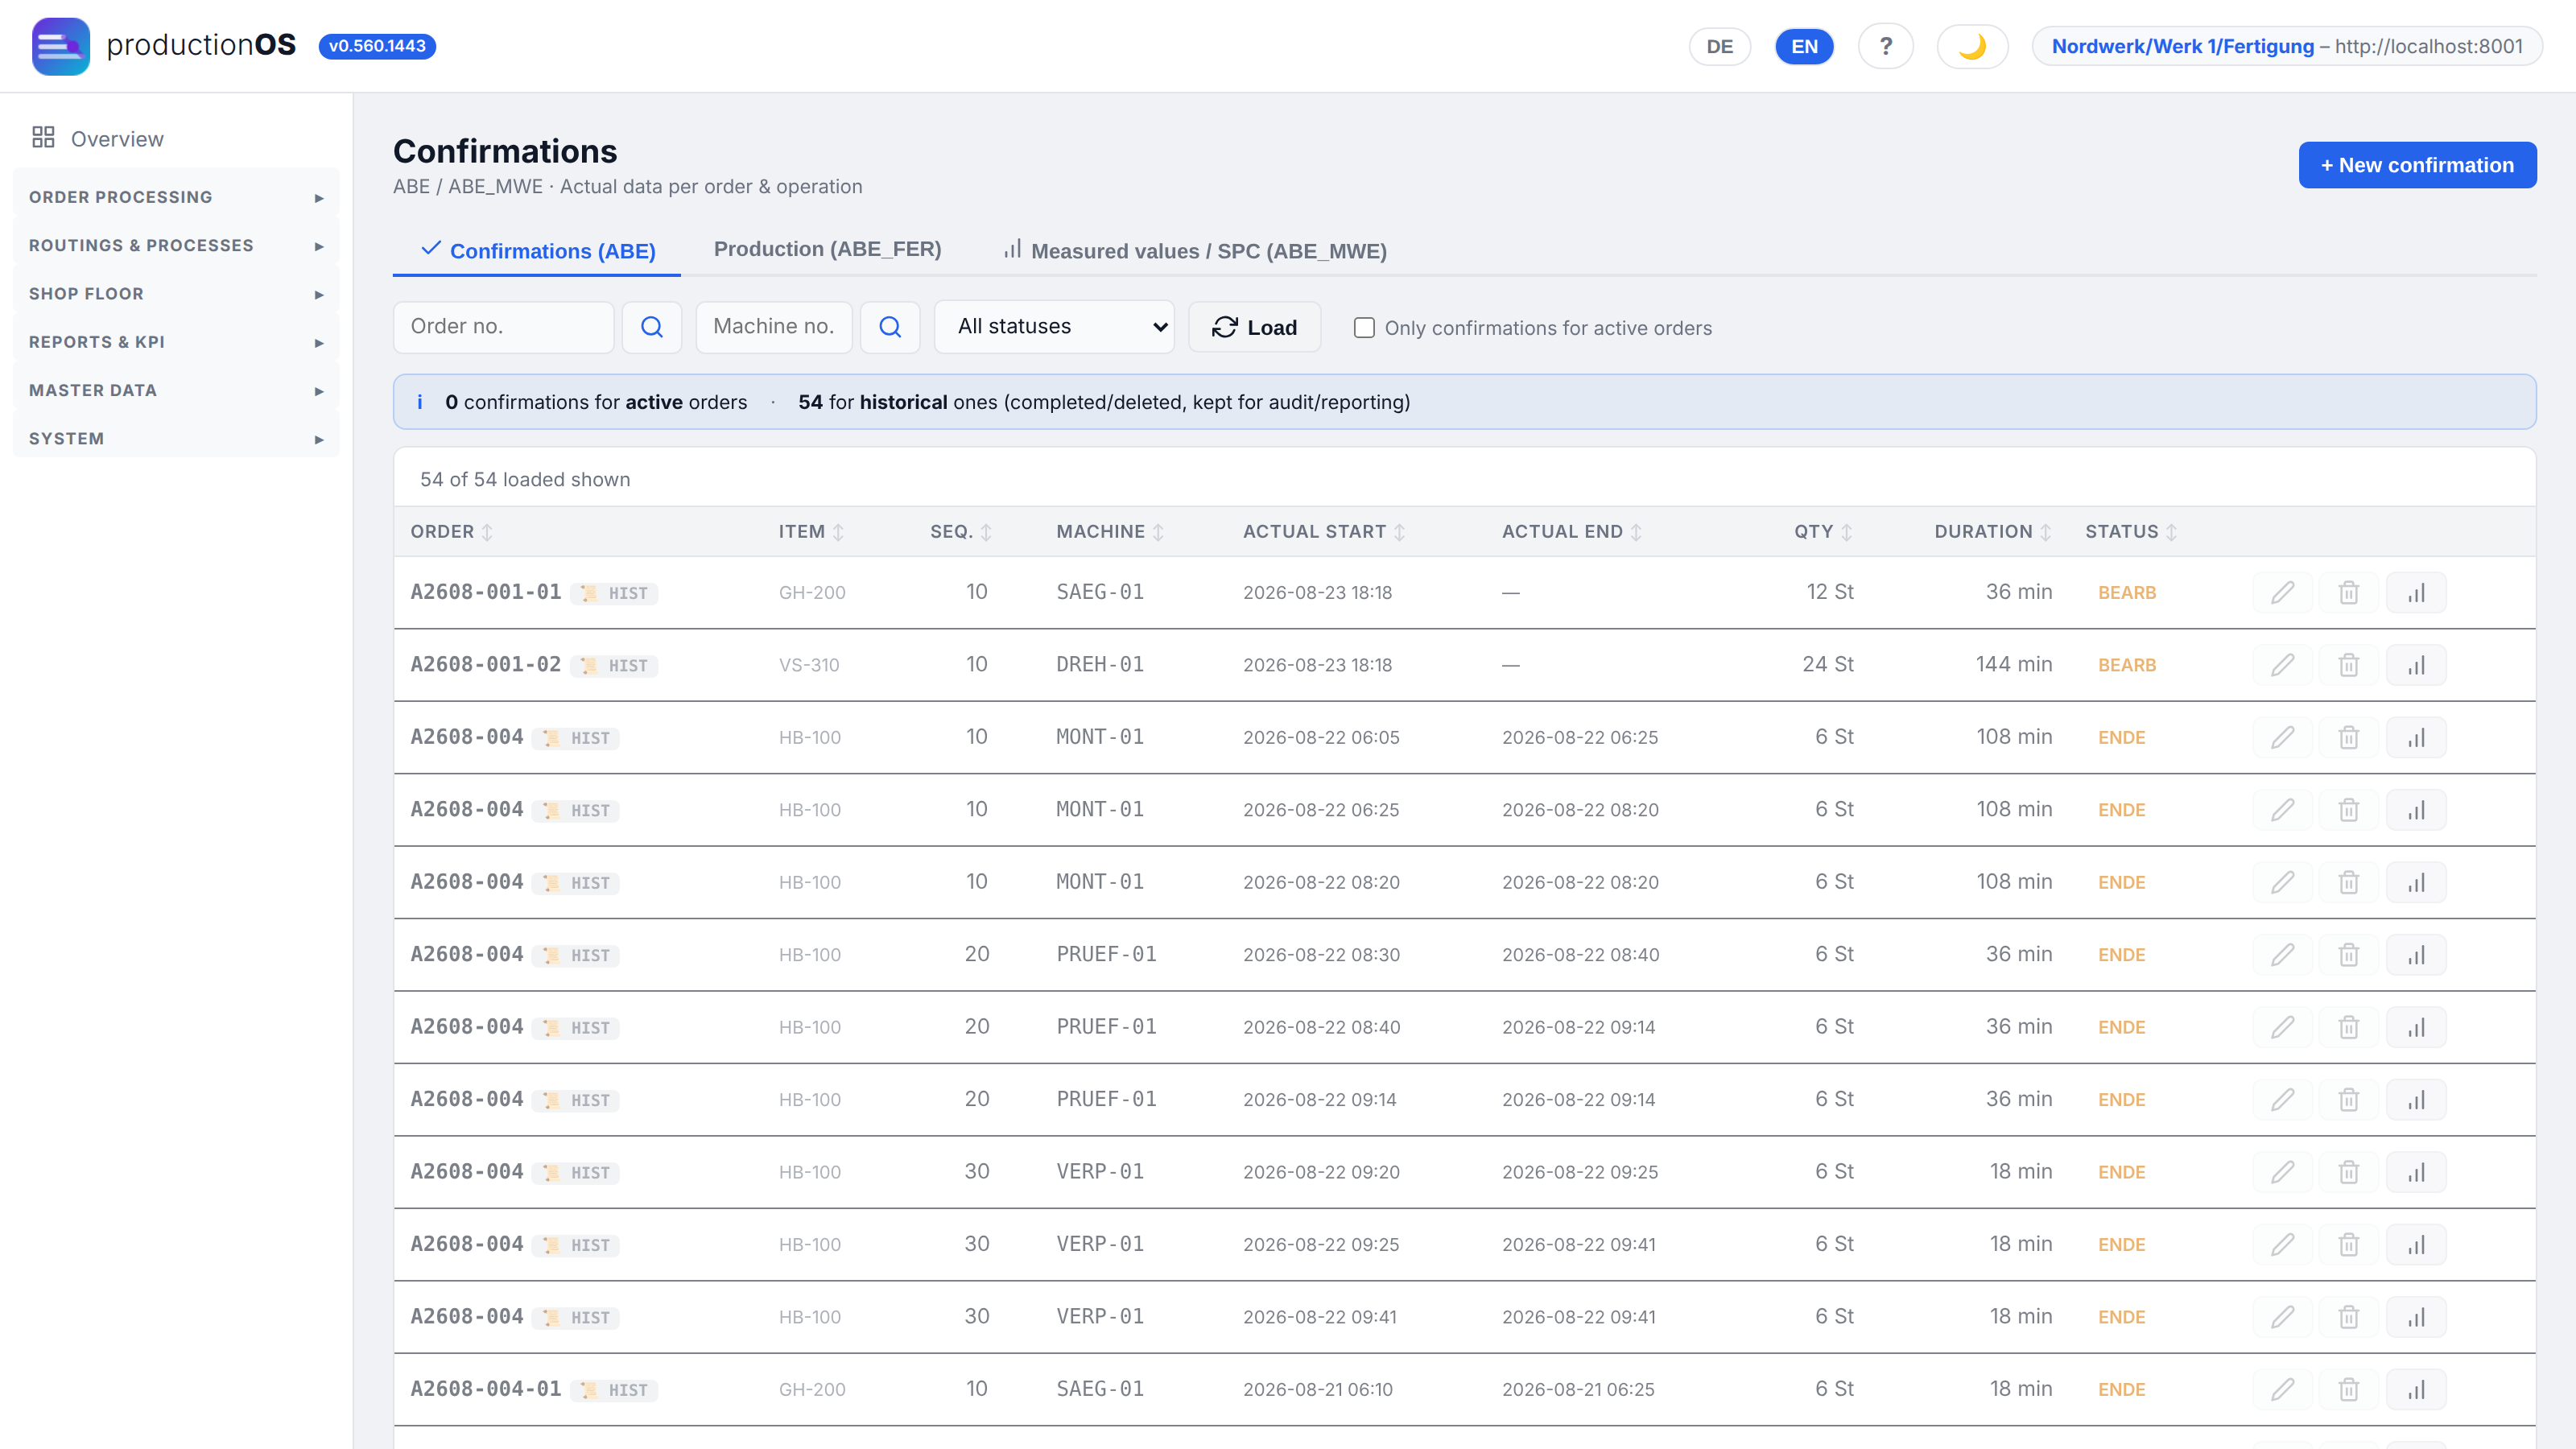Image resolution: width=2576 pixels, height=1449 pixels.
Task: Delete the A2608-001-01 confirmation with the trash icon
Action: [x=2349, y=592]
